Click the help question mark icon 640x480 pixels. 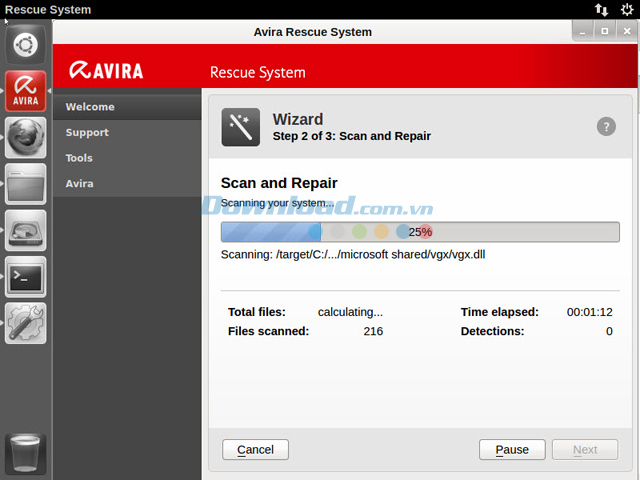click(606, 126)
